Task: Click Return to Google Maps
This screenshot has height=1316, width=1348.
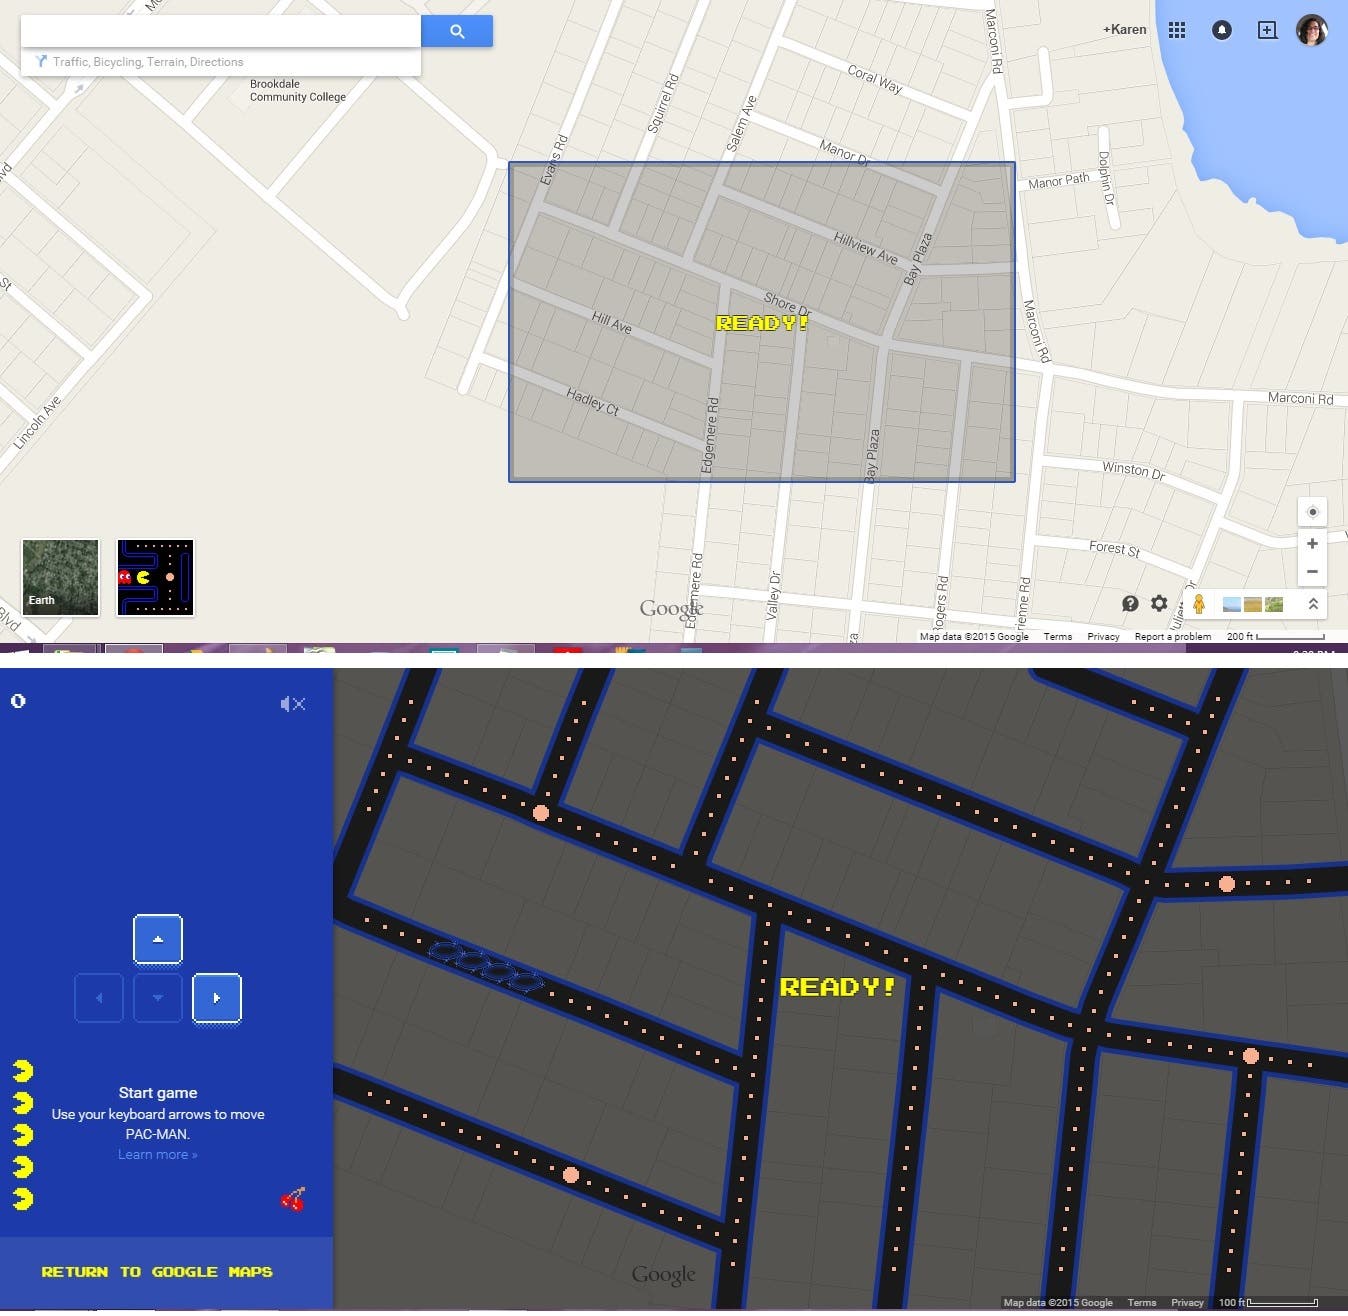Action: pyautogui.click(x=157, y=1272)
